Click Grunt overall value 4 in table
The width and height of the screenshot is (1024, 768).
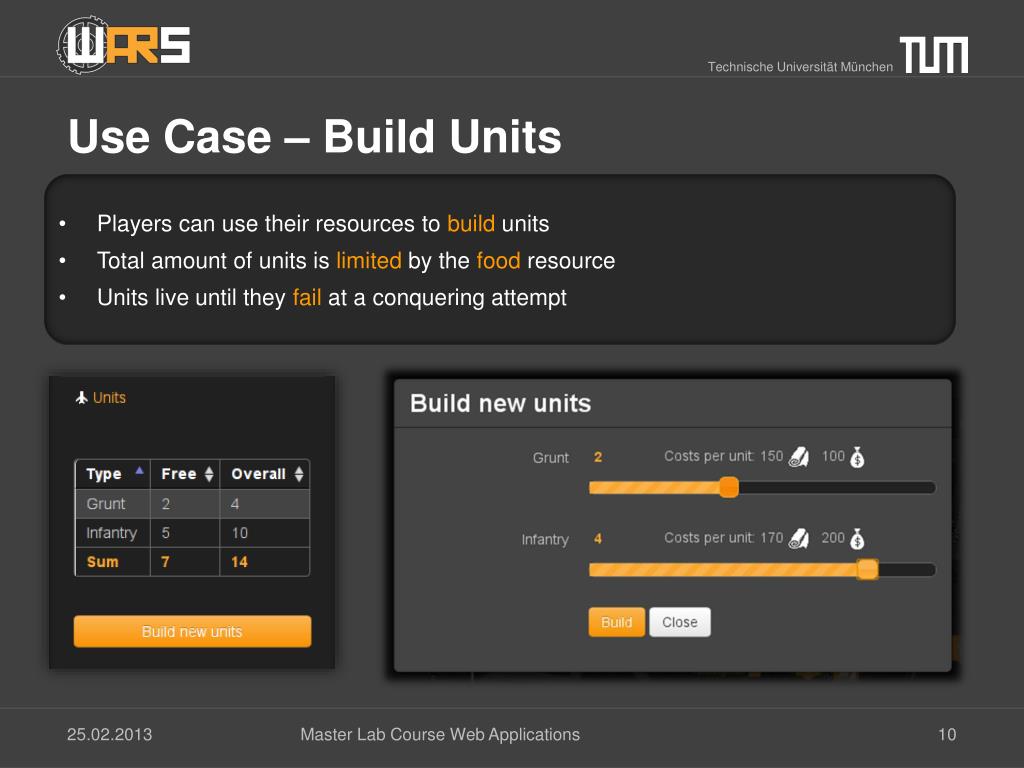pos(235,504)
